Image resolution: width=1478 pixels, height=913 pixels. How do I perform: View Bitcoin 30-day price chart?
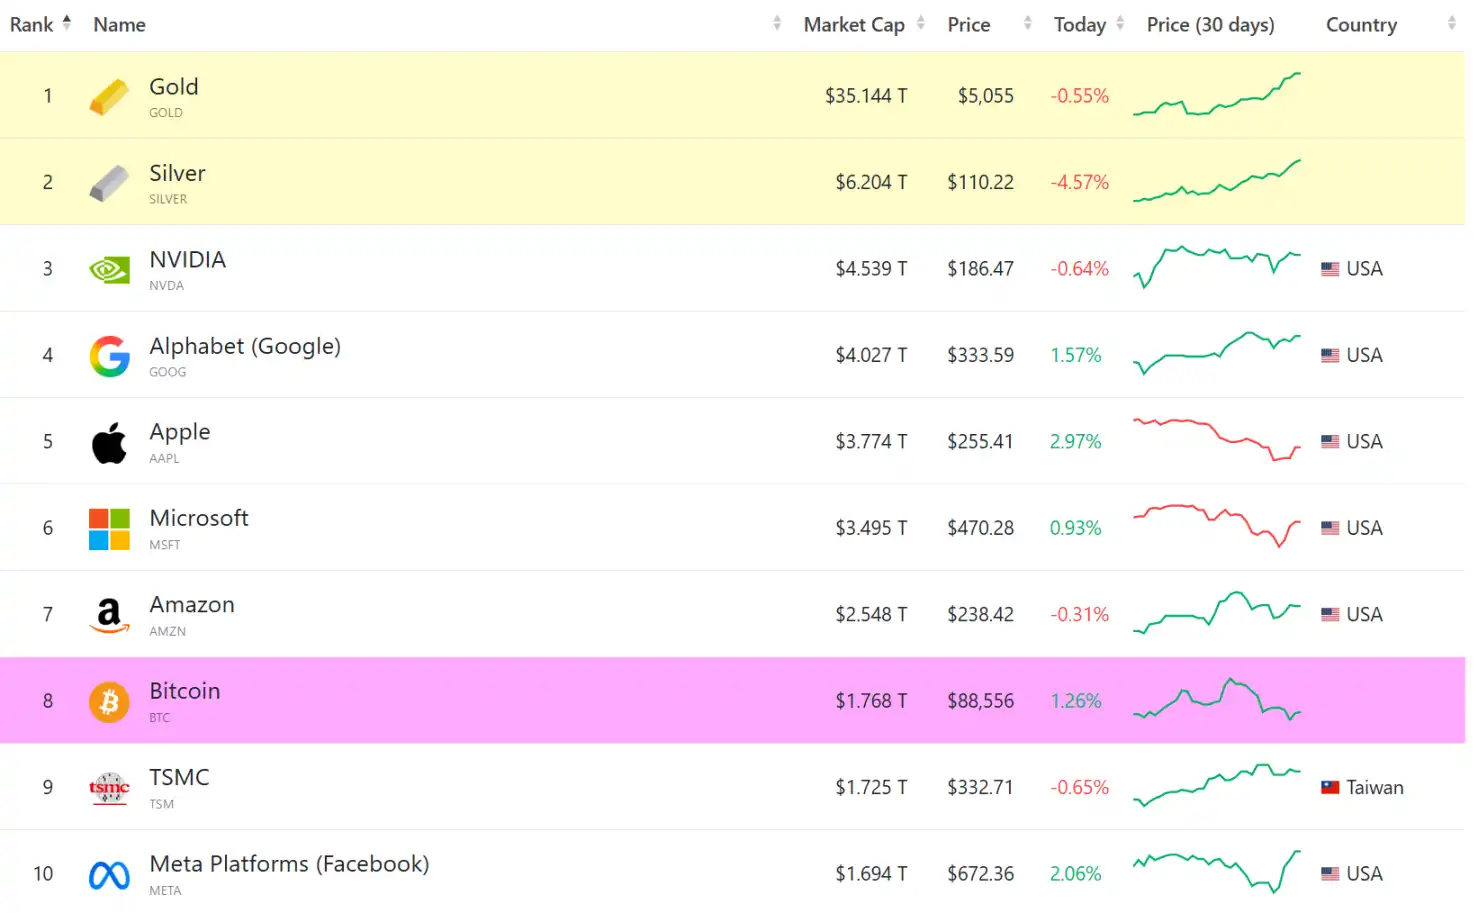coord(1216,700)
